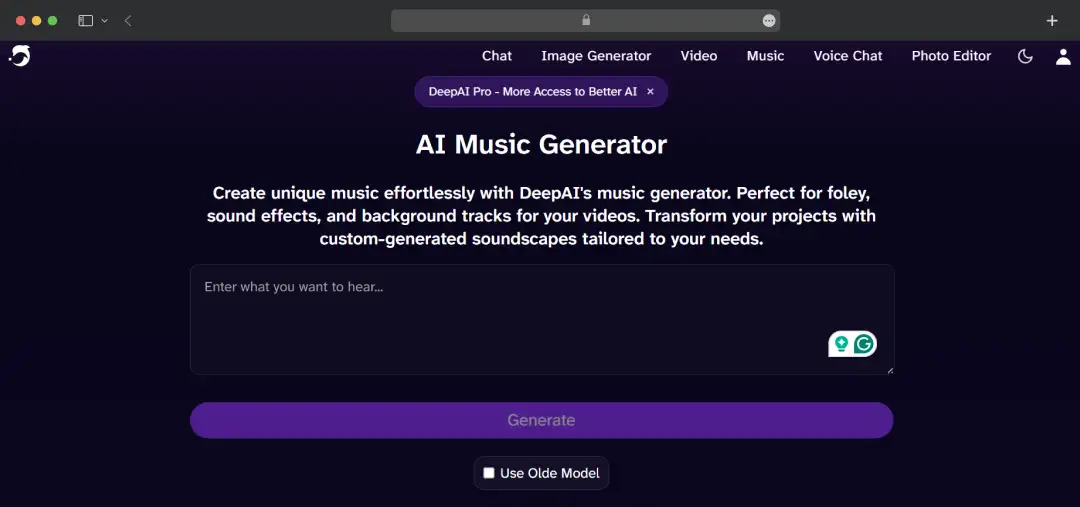The image size is (1080, 507).
Task: Open Voice Chat from the navigation
Action: coord(847,56)
